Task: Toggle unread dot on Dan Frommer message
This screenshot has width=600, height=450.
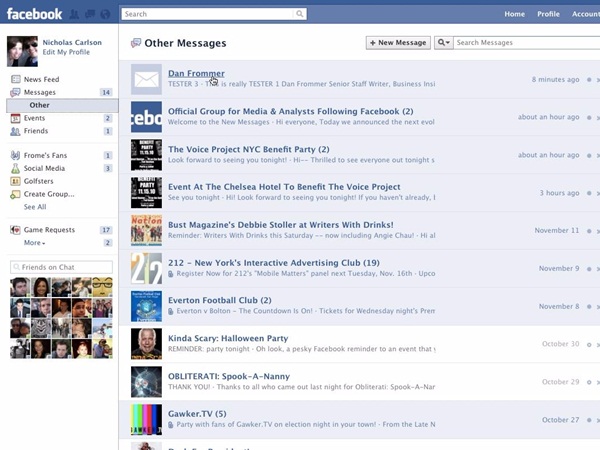Action: pos(590,79)
